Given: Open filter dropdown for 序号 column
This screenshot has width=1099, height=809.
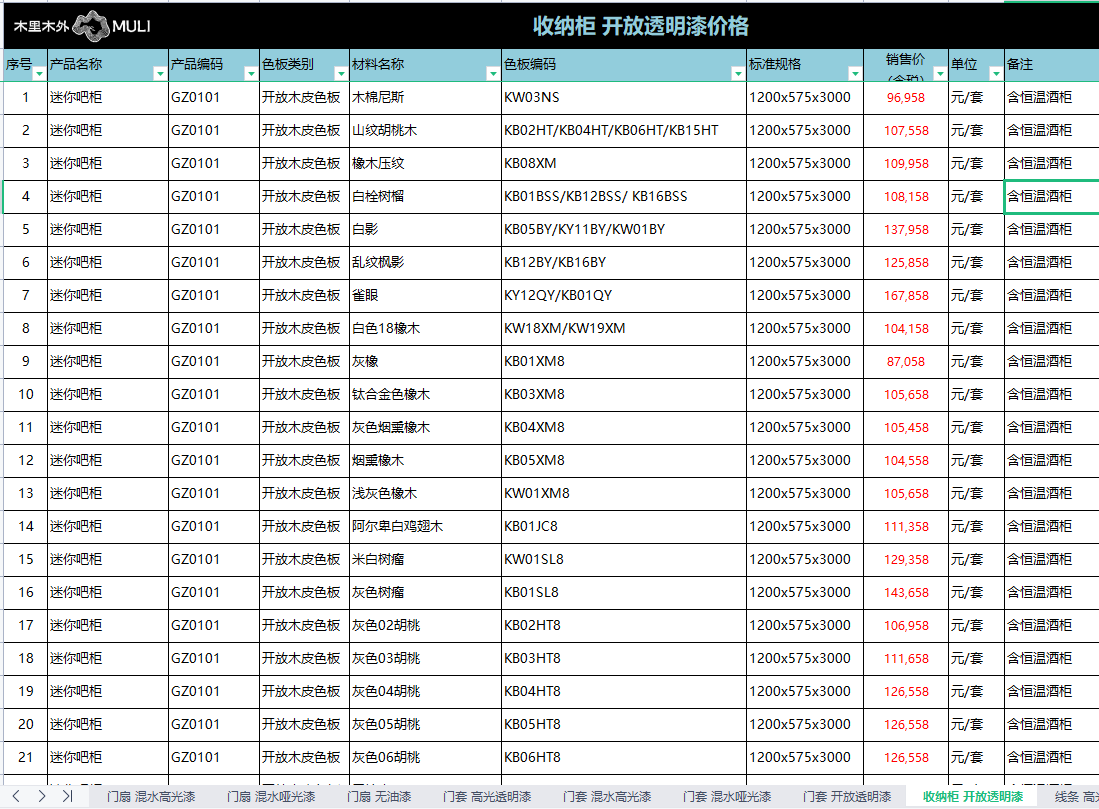Looking at the screenshot, I should click(39, 73).
